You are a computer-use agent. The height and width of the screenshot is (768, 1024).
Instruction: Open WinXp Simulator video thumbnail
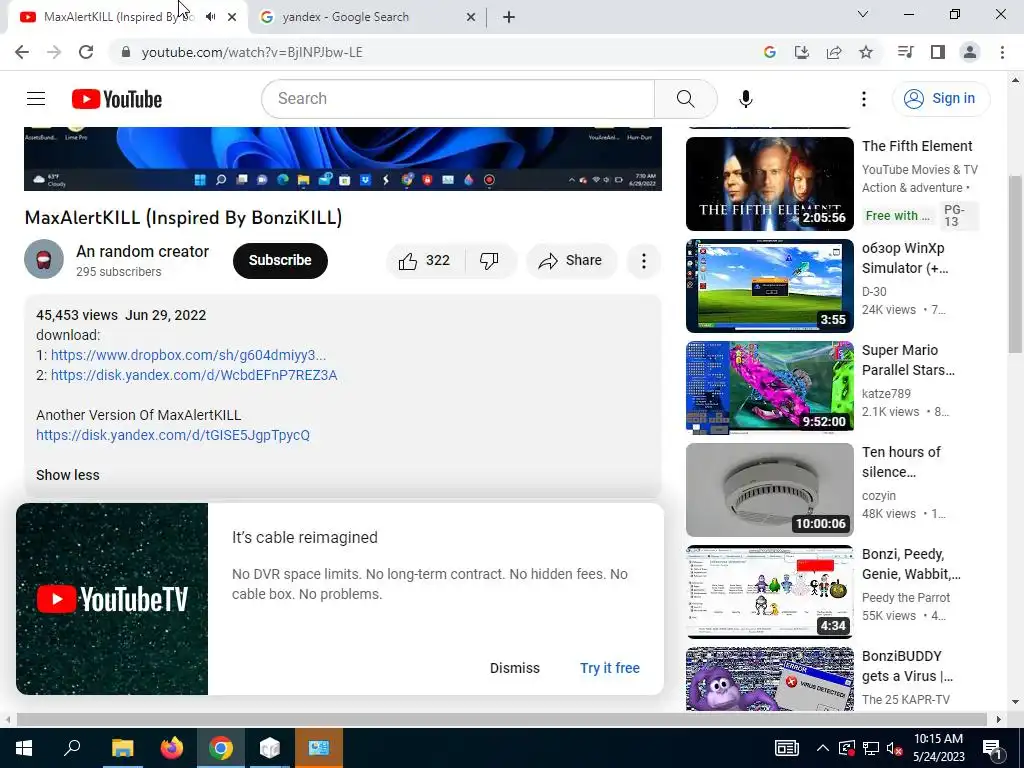[x=769, y=285]
